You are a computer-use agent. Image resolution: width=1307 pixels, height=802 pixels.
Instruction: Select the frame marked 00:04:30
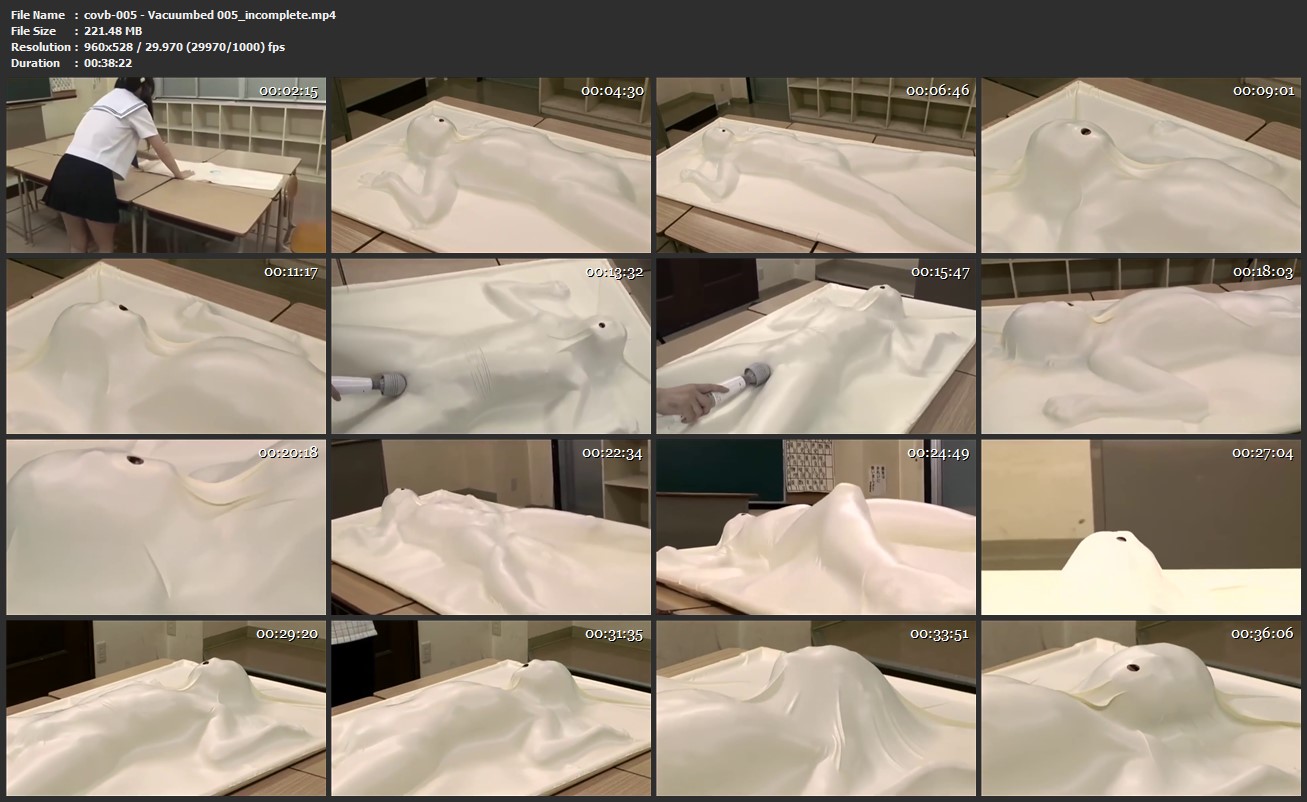pos(491,165)
